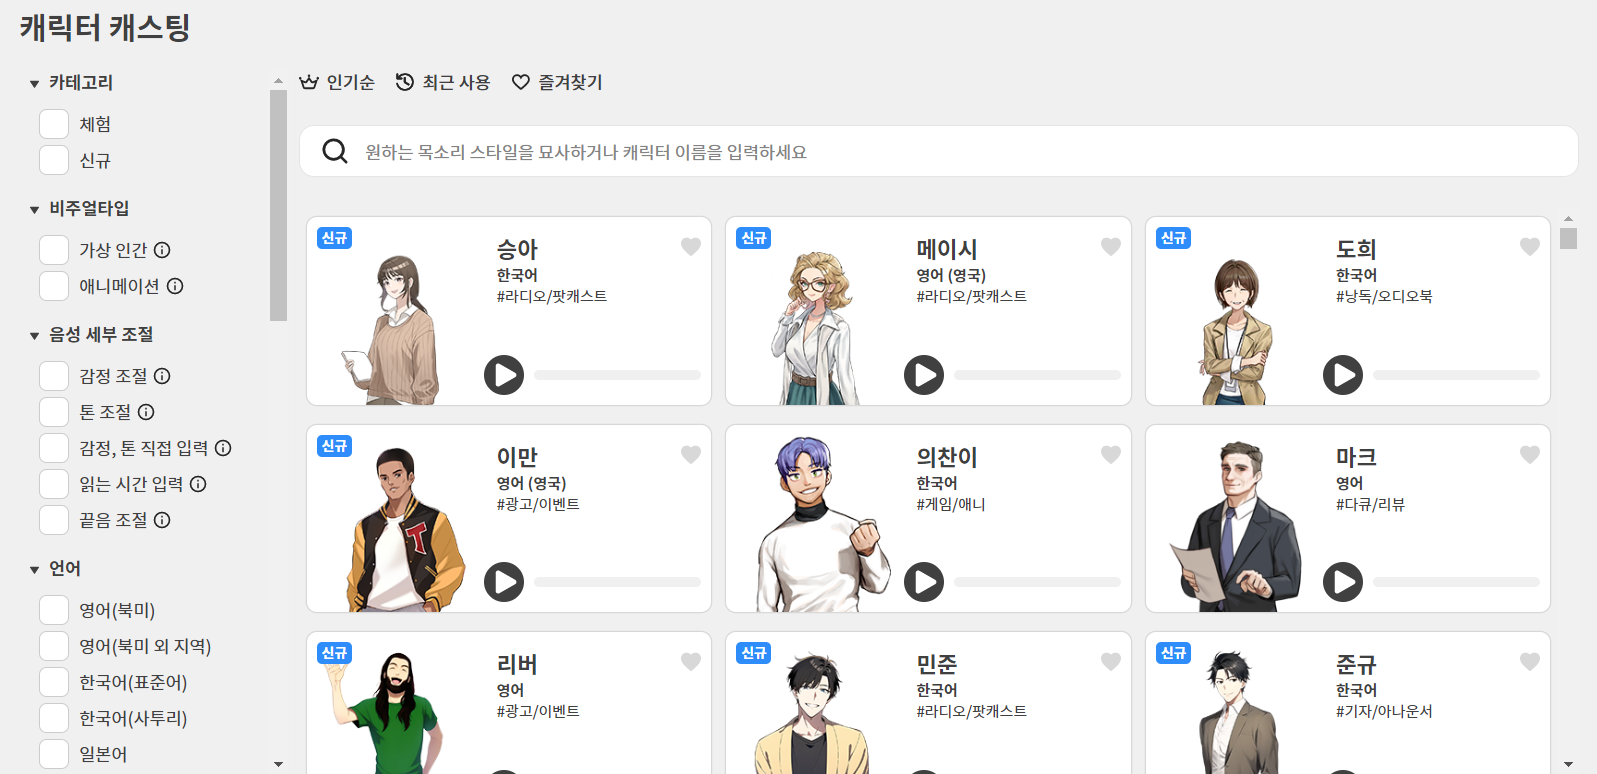The width and height of the screenshot is (1597, 774).
Task: Favorite the 리버 character heart
Action: tap(691, 662)
